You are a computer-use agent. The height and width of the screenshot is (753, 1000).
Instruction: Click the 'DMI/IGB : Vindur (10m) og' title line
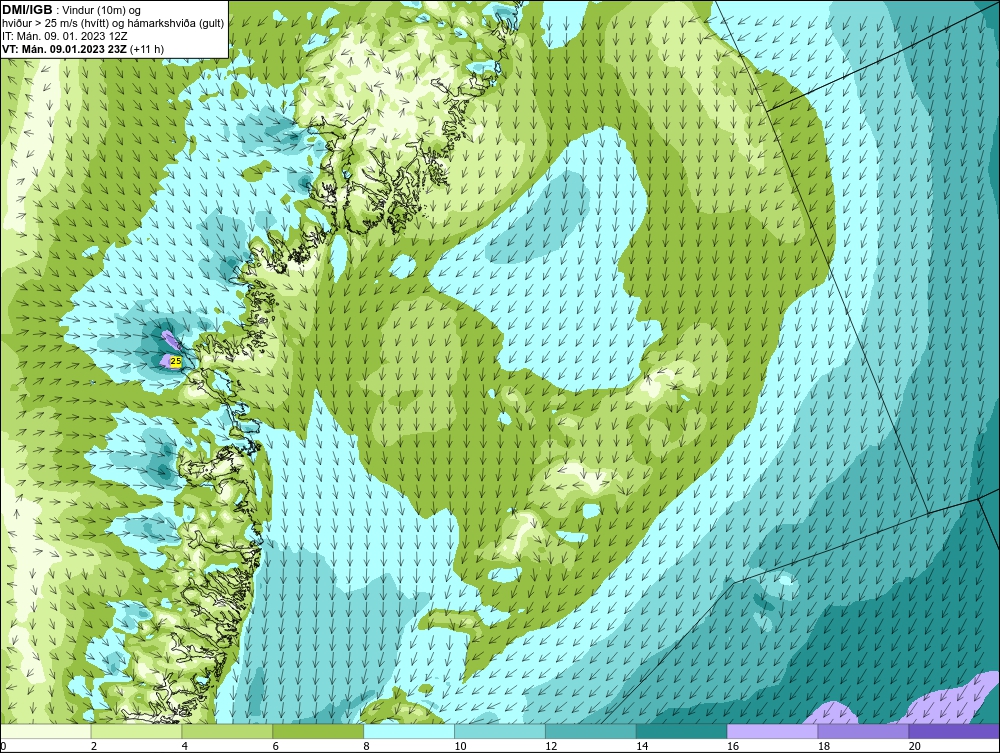[x=72, y=10]
